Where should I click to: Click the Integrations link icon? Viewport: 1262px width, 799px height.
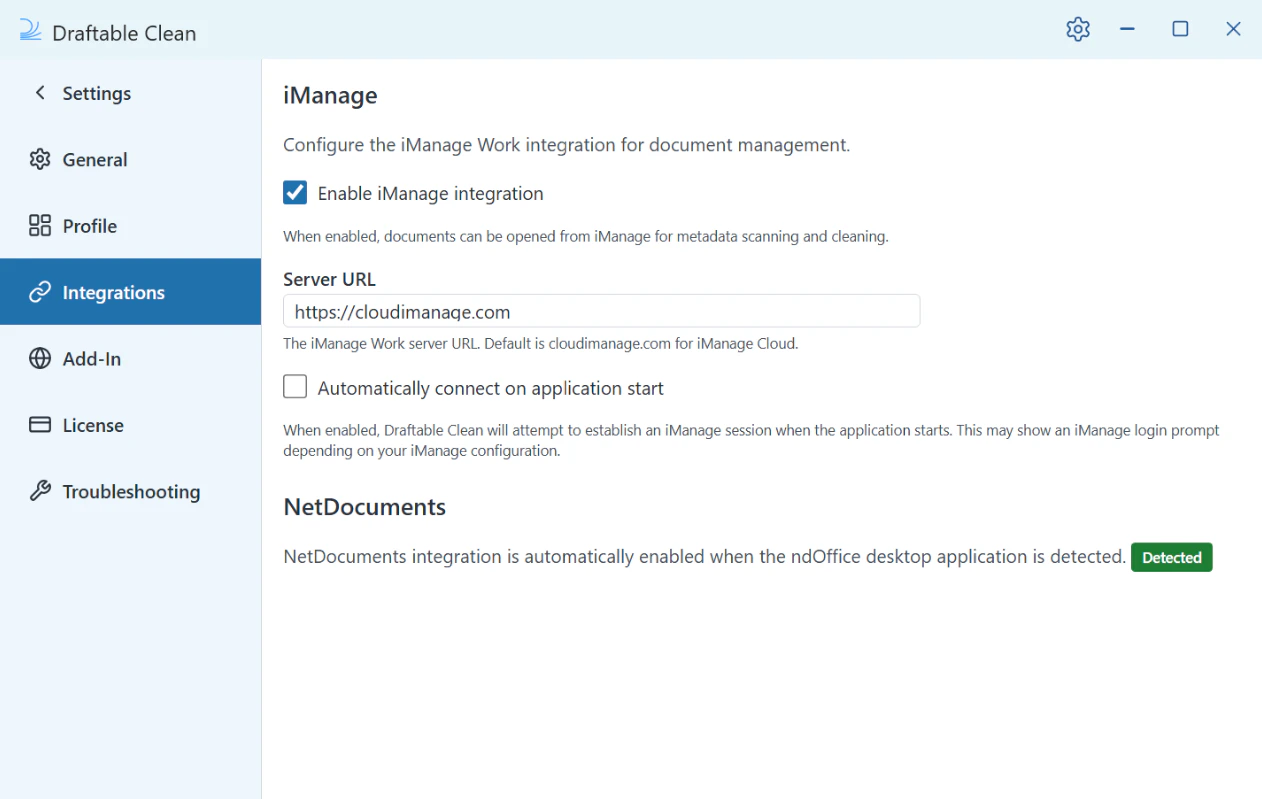click(40, 292)
